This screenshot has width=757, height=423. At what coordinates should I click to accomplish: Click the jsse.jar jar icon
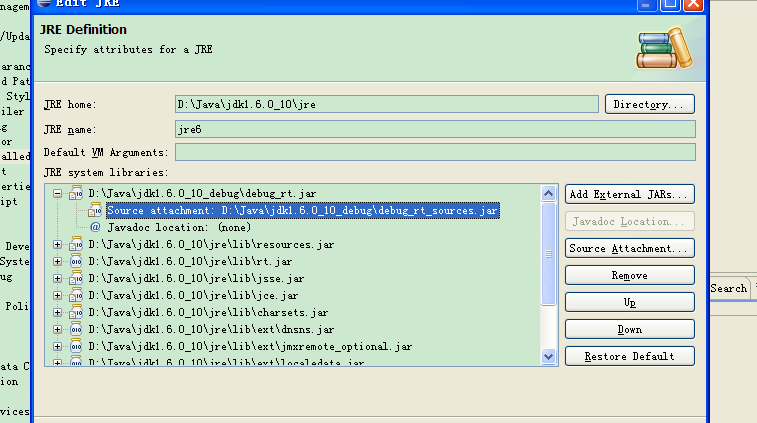(x=76, y=278)
